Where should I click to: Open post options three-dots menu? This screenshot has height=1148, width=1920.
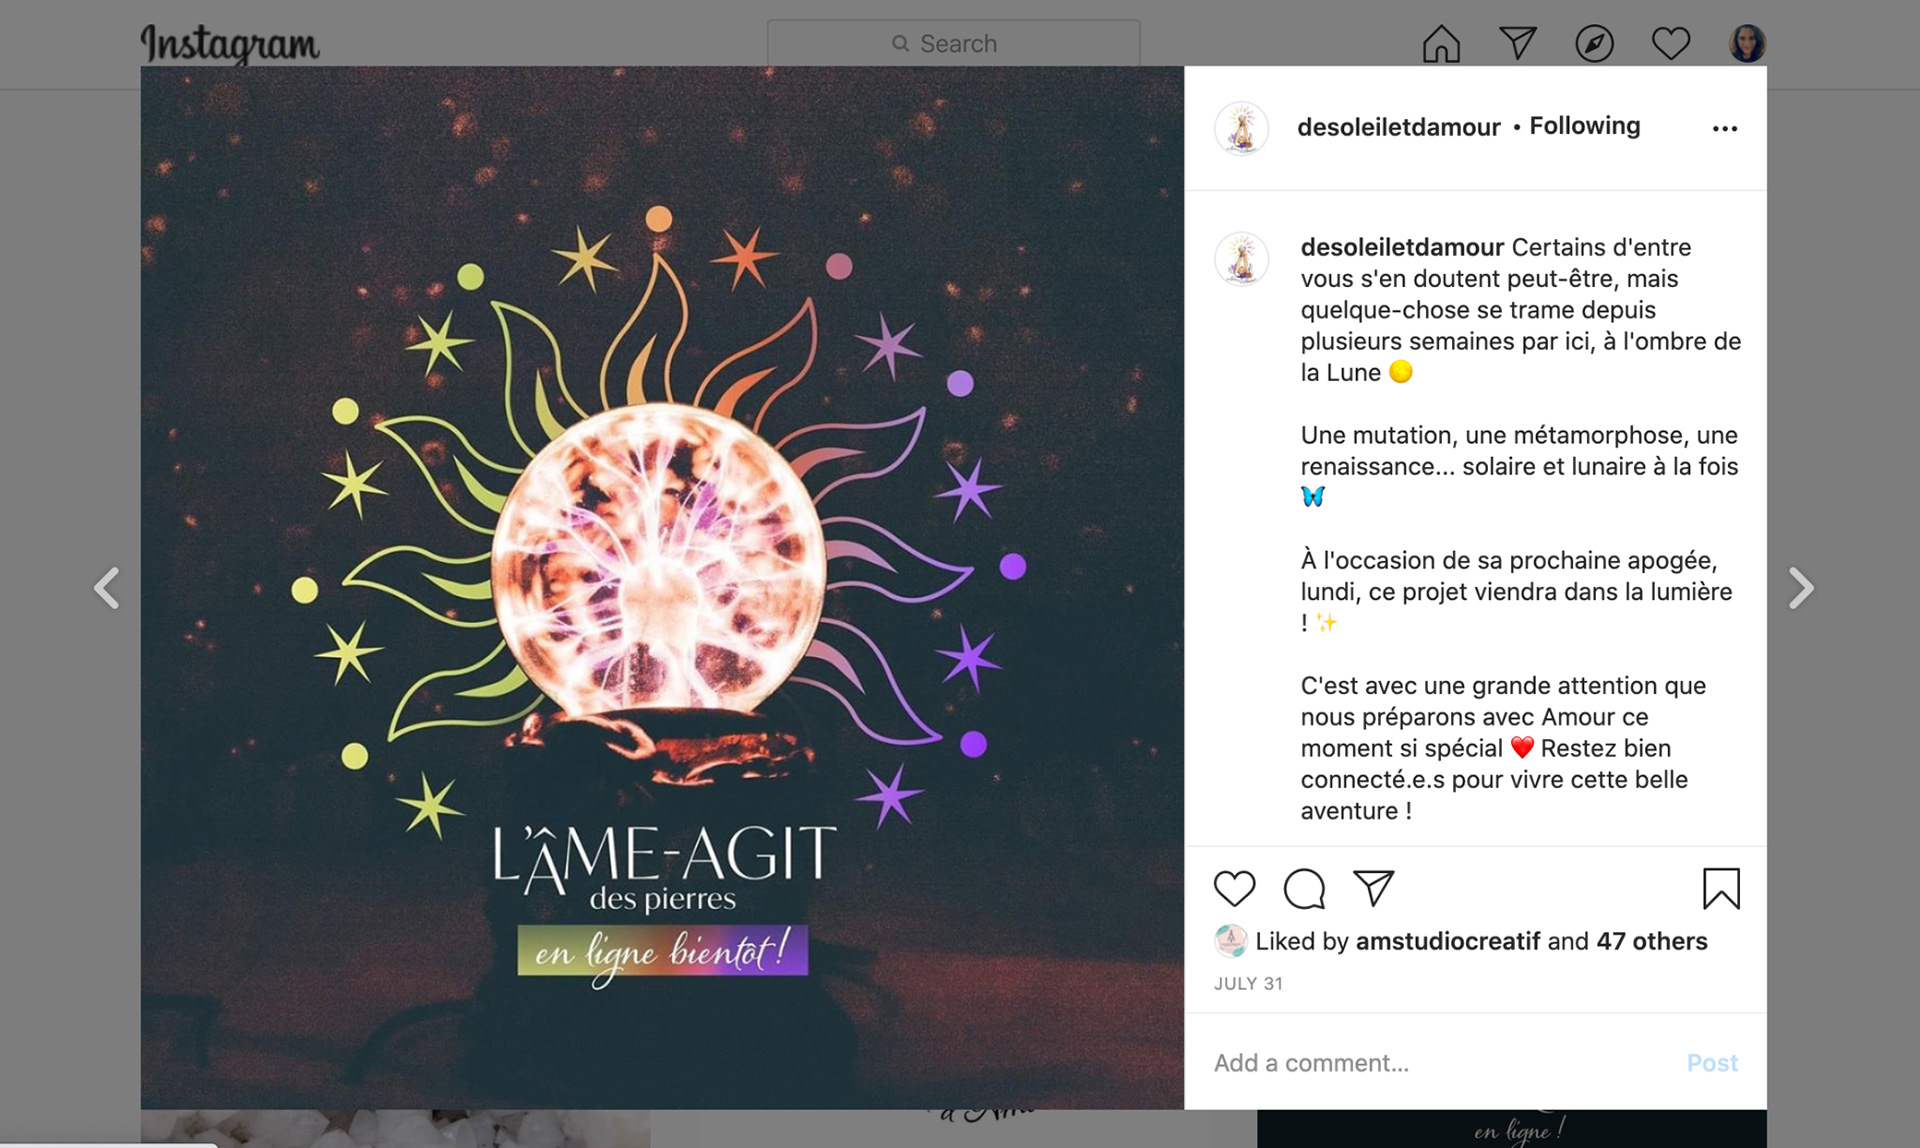coord(1724,129)
